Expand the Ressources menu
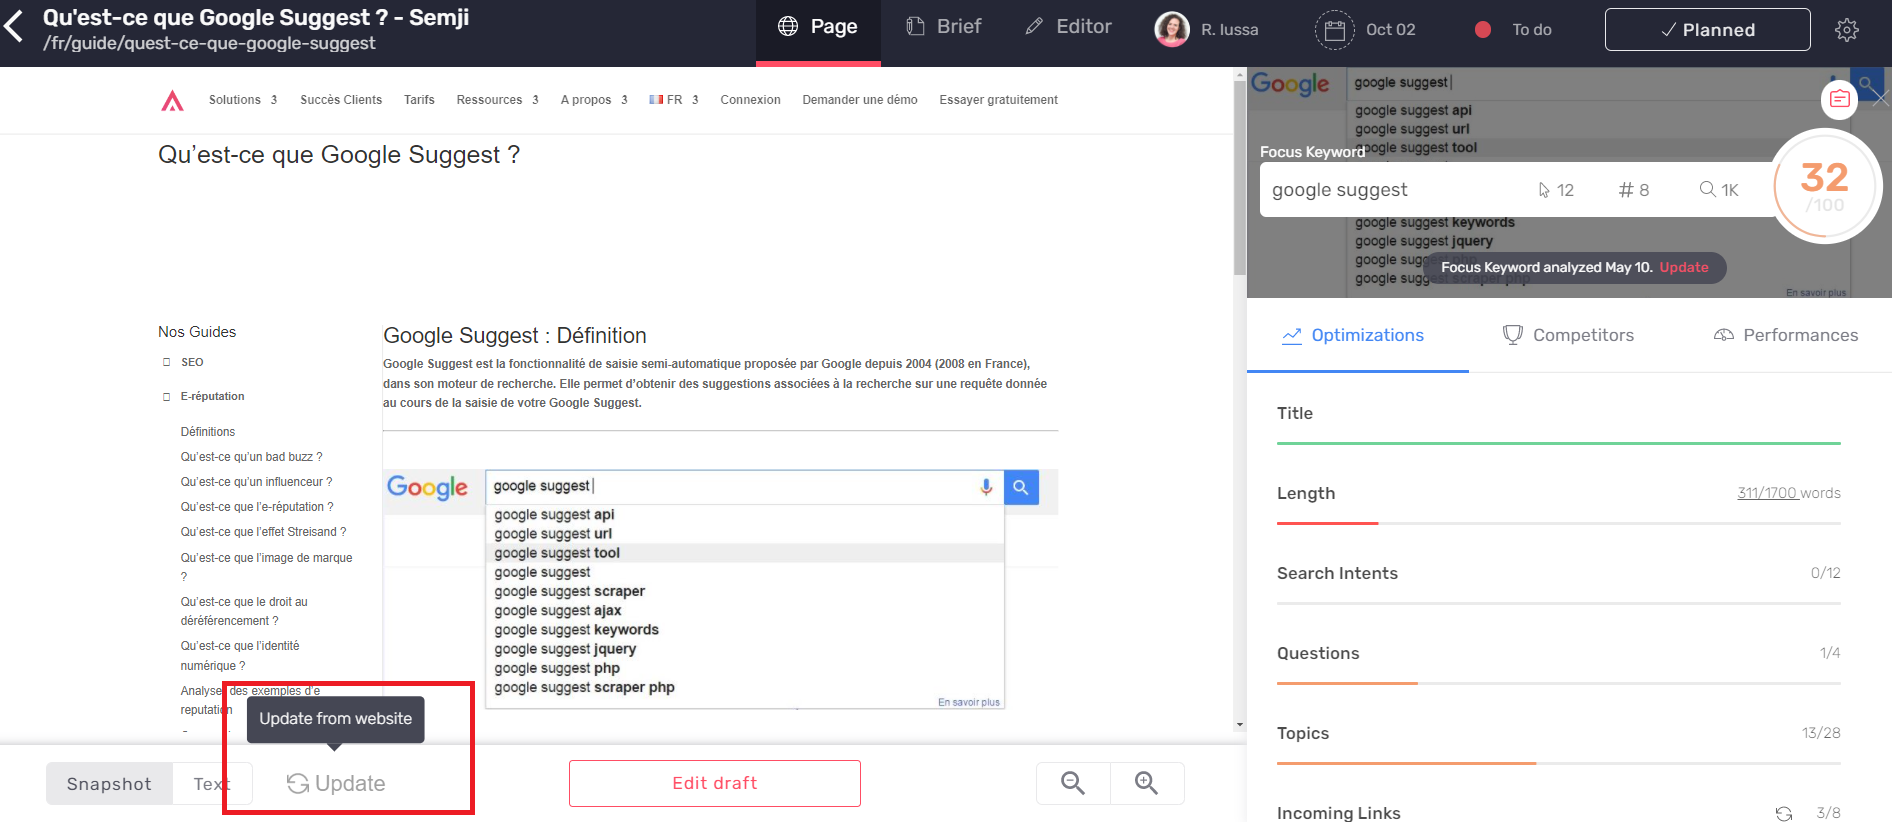Image resolution: width=1892 pixels, height=822 pixels. pos(498,100)
